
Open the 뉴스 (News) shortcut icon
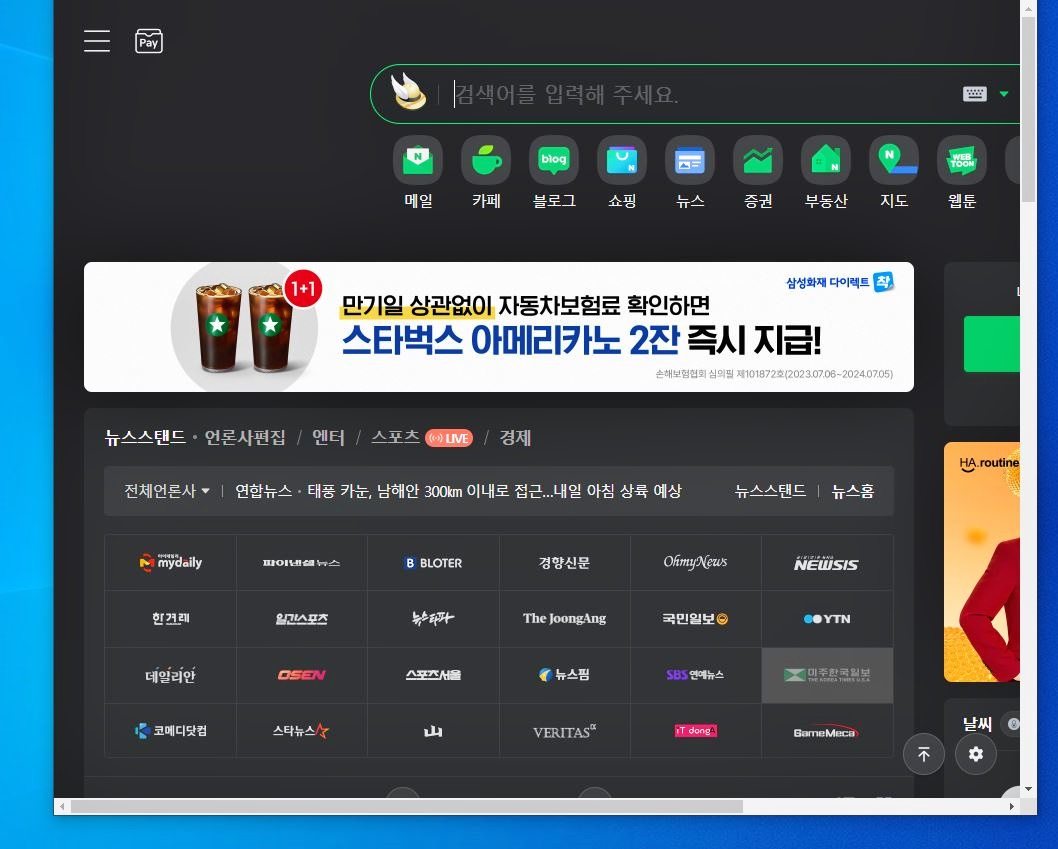[x=690, y=160]
